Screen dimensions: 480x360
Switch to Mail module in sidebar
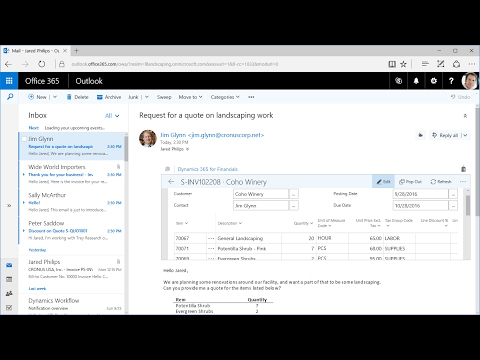click(9, 265)
